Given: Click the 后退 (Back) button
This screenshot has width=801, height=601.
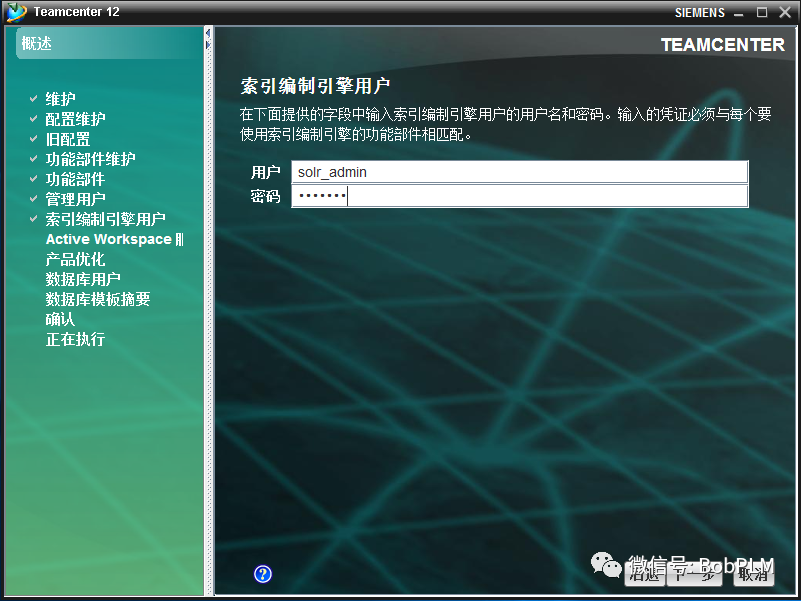Looking at the screenshot, I should click(x=644, y=574).
